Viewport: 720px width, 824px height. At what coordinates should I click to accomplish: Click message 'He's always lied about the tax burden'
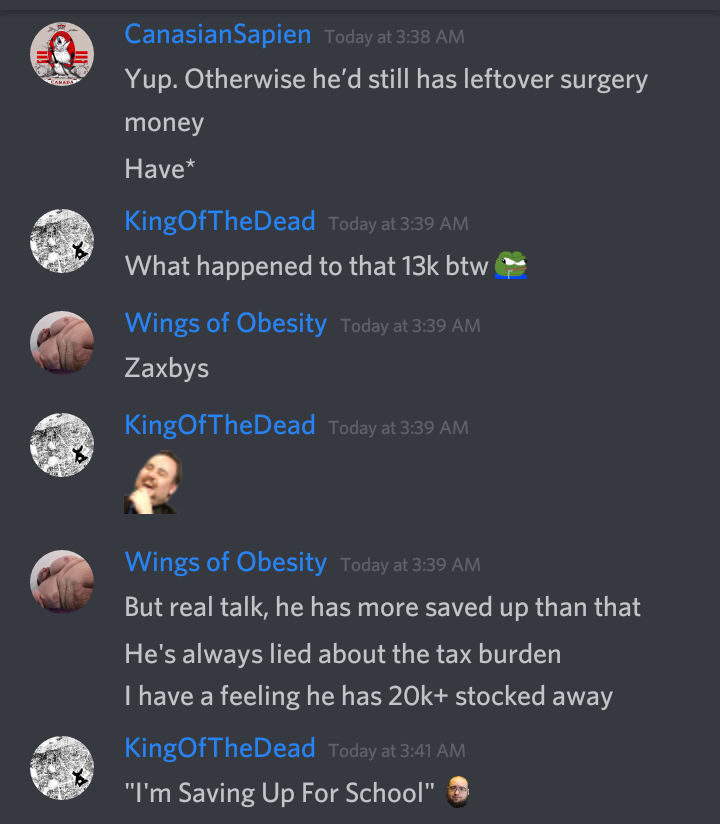pos(343,654)
